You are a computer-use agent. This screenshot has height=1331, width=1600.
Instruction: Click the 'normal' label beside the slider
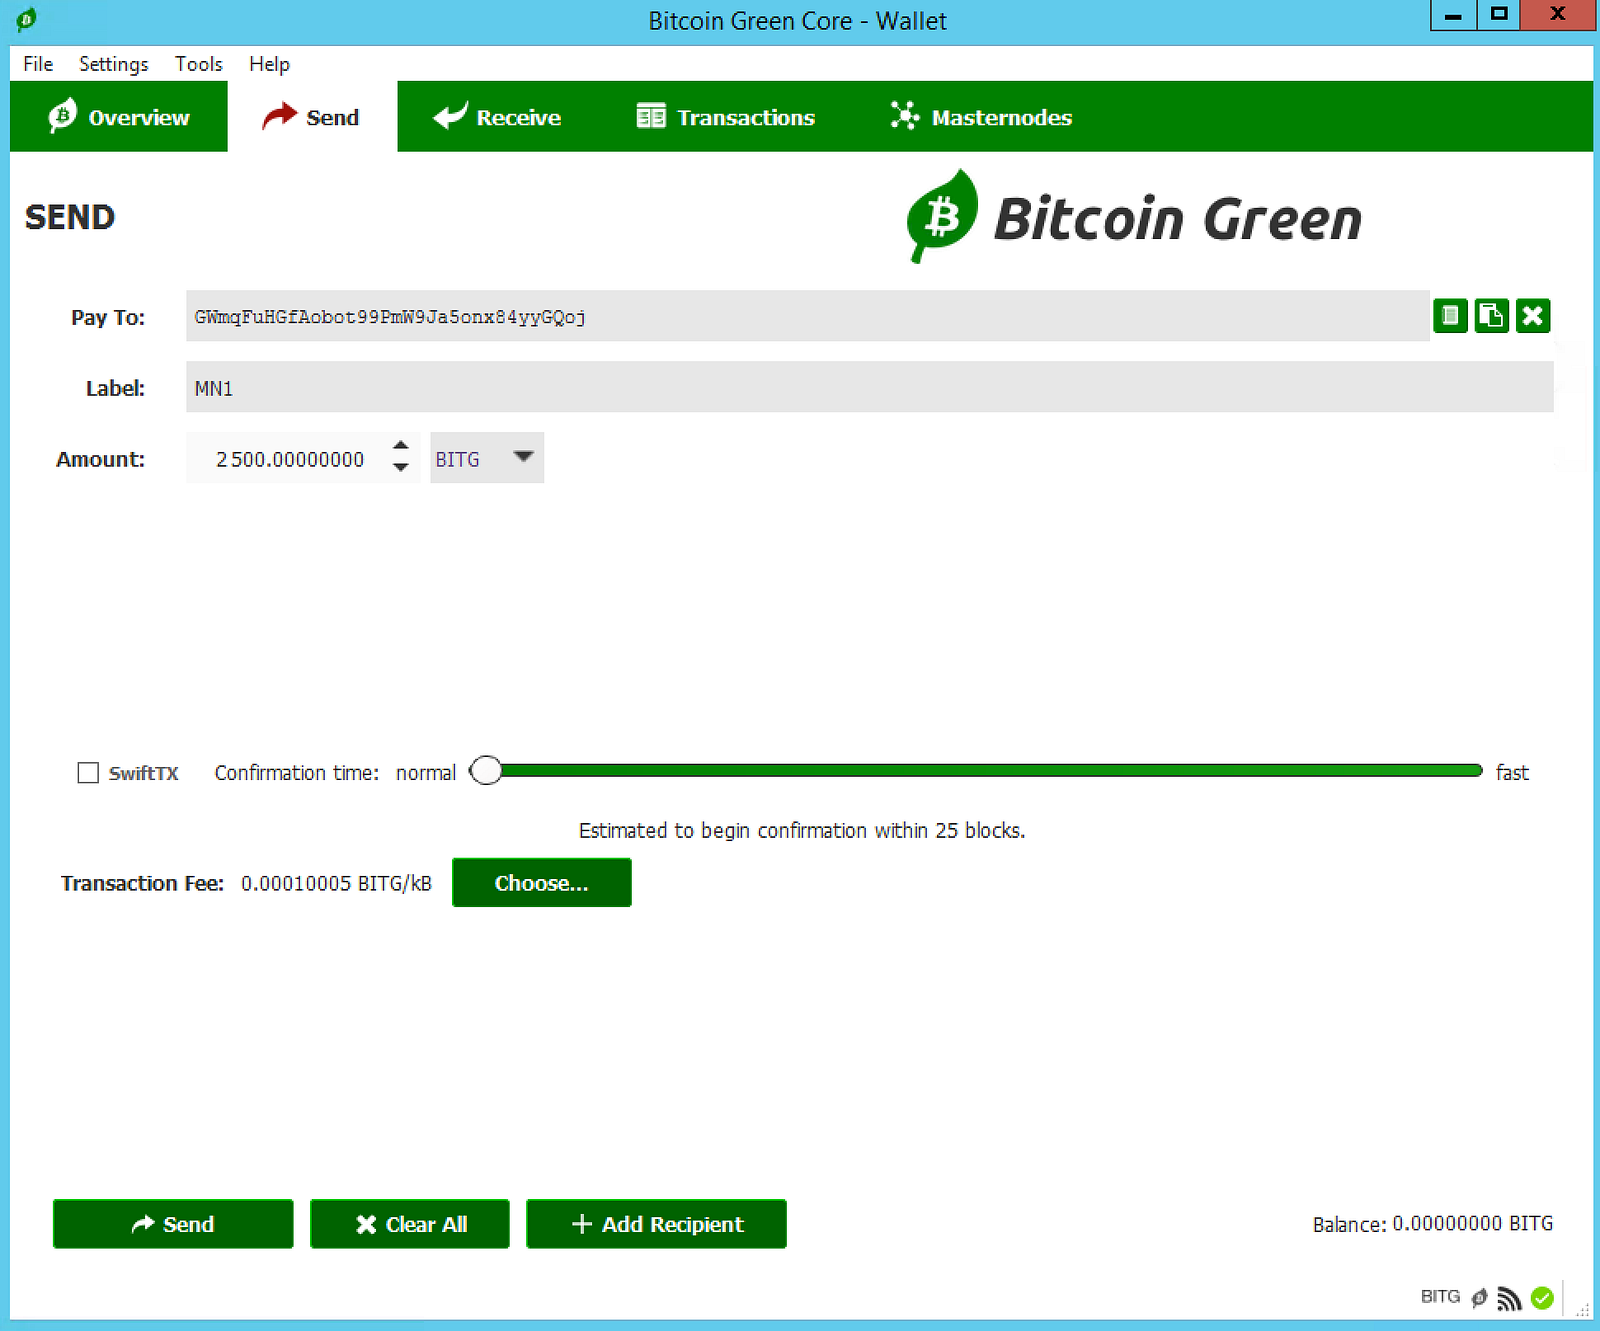coord(426,772)
